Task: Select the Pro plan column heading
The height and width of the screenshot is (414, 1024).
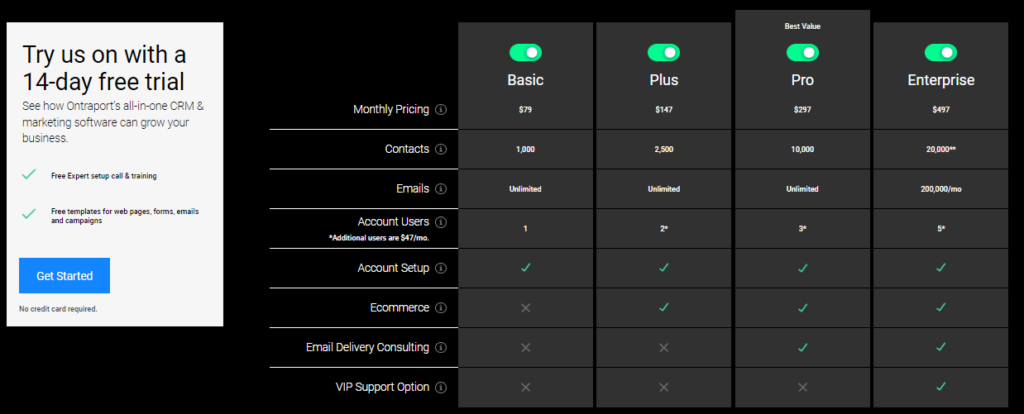Action: pyautogui.click(x=802, y=80)
